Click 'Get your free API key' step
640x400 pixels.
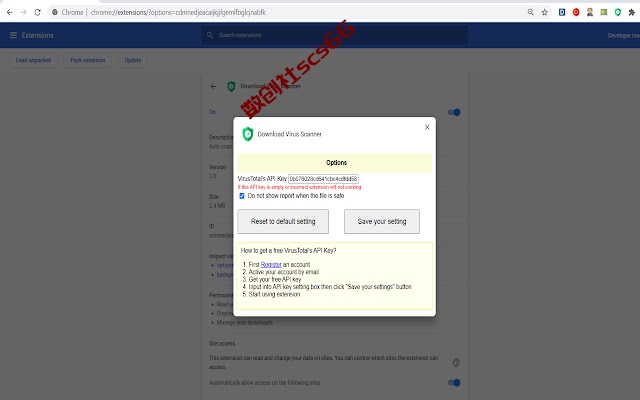point(275,279)
